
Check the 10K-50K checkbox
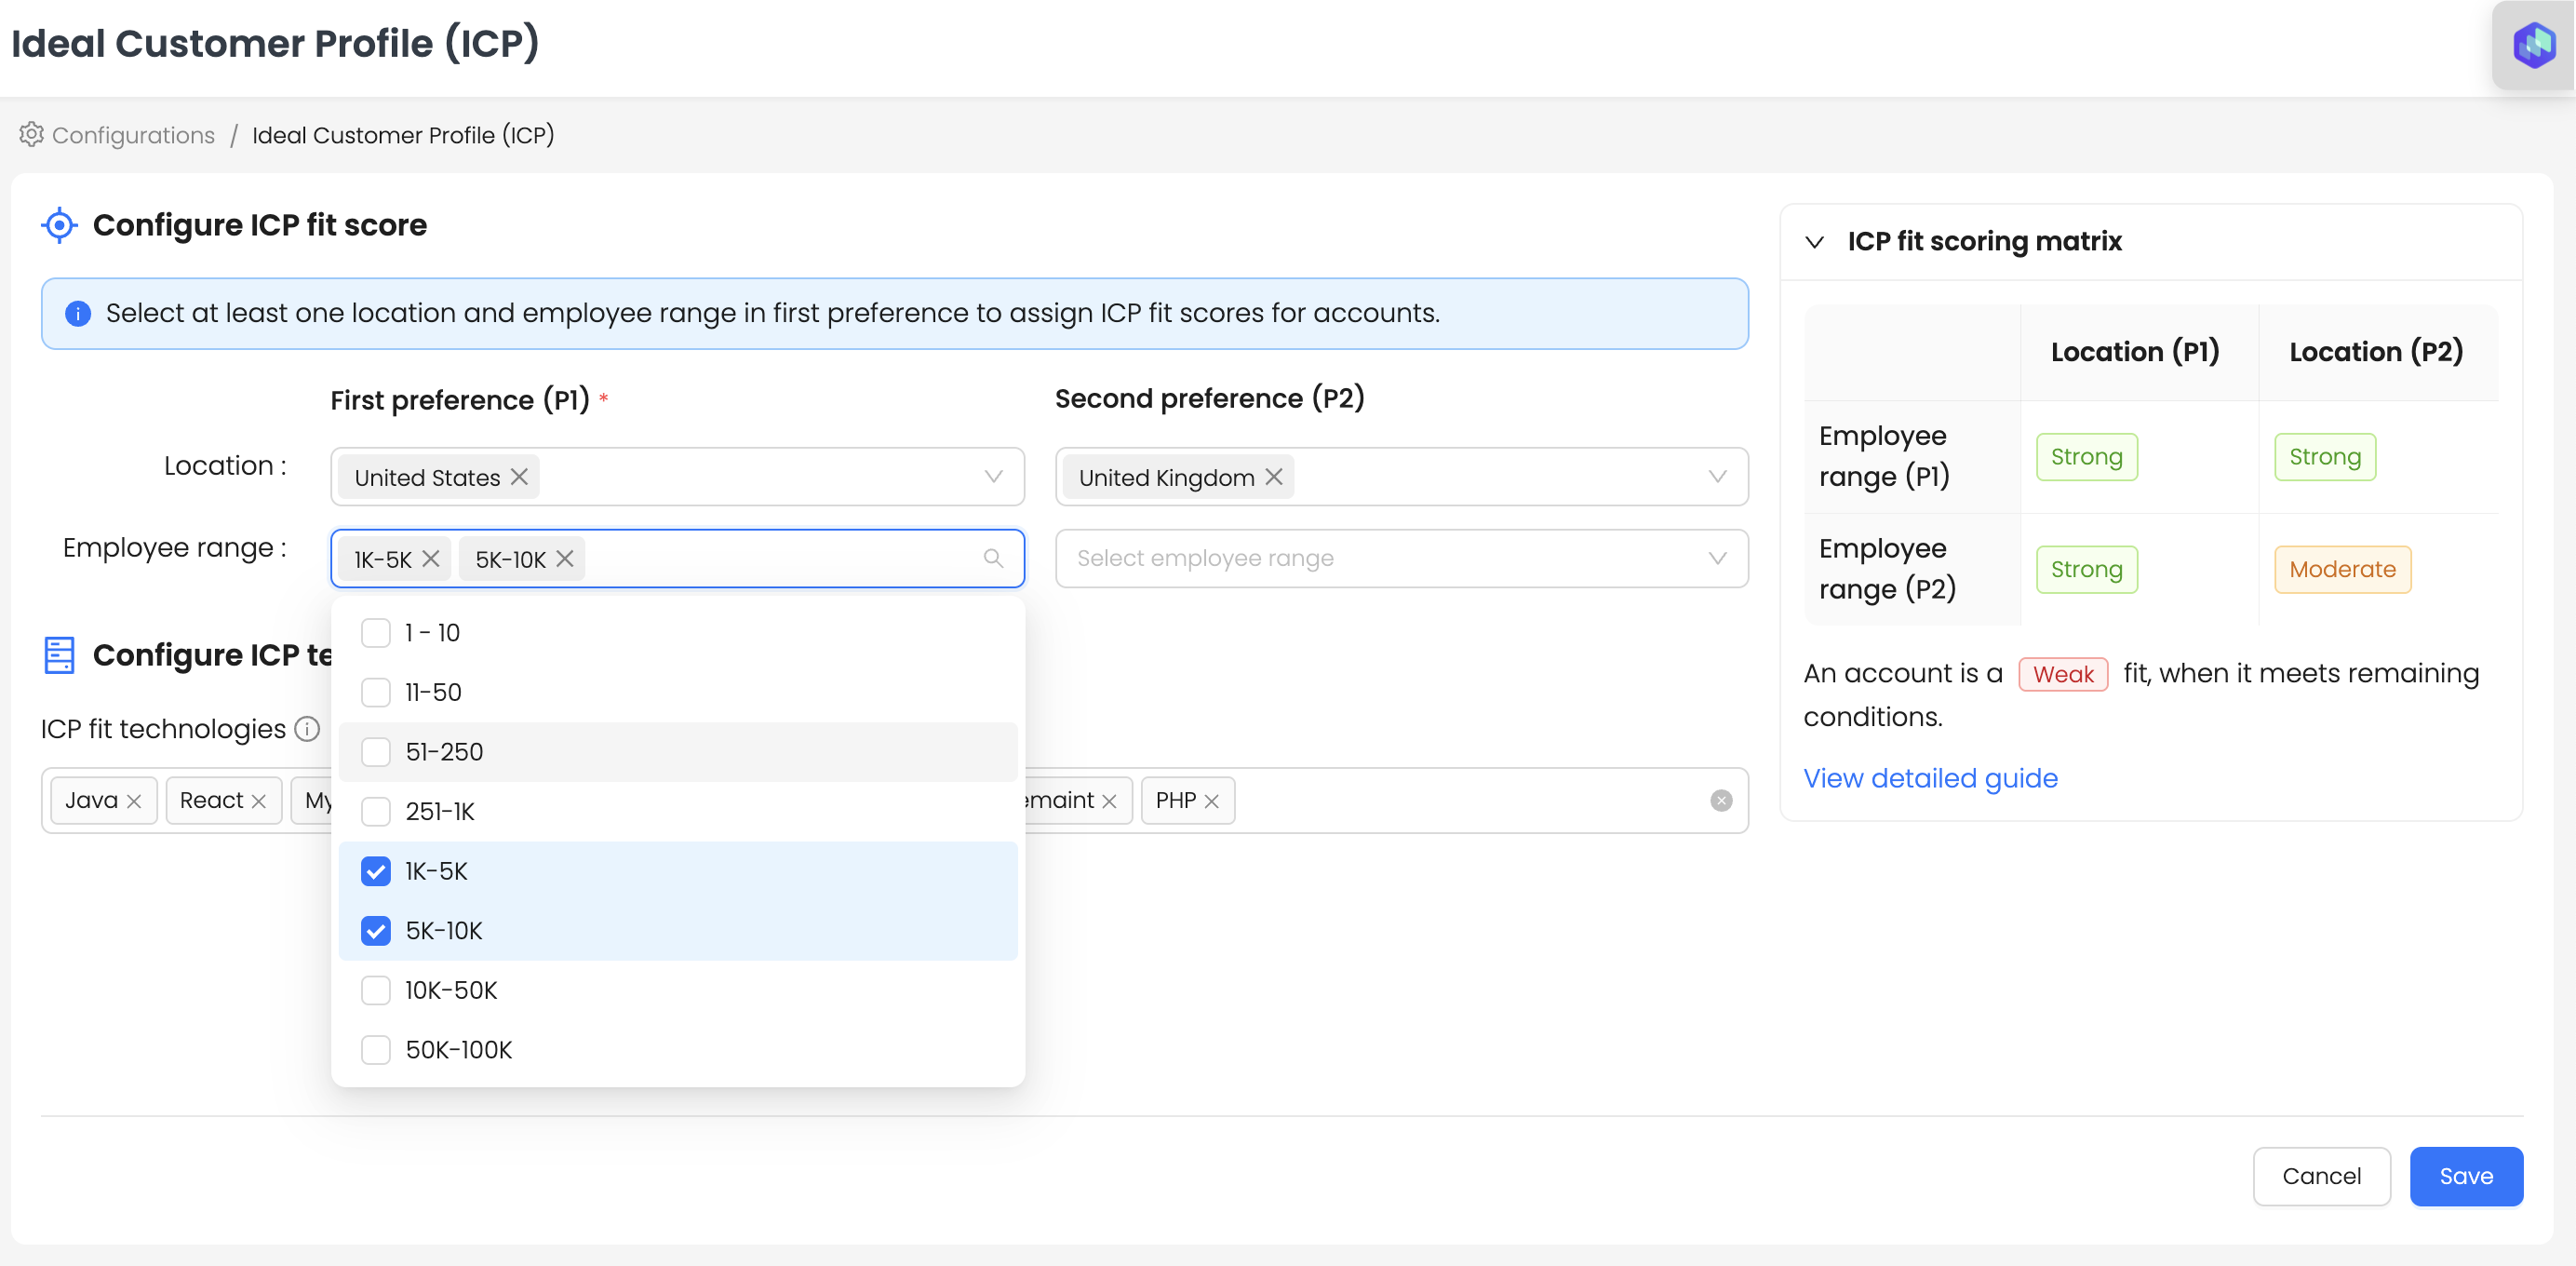pos(376,990)
